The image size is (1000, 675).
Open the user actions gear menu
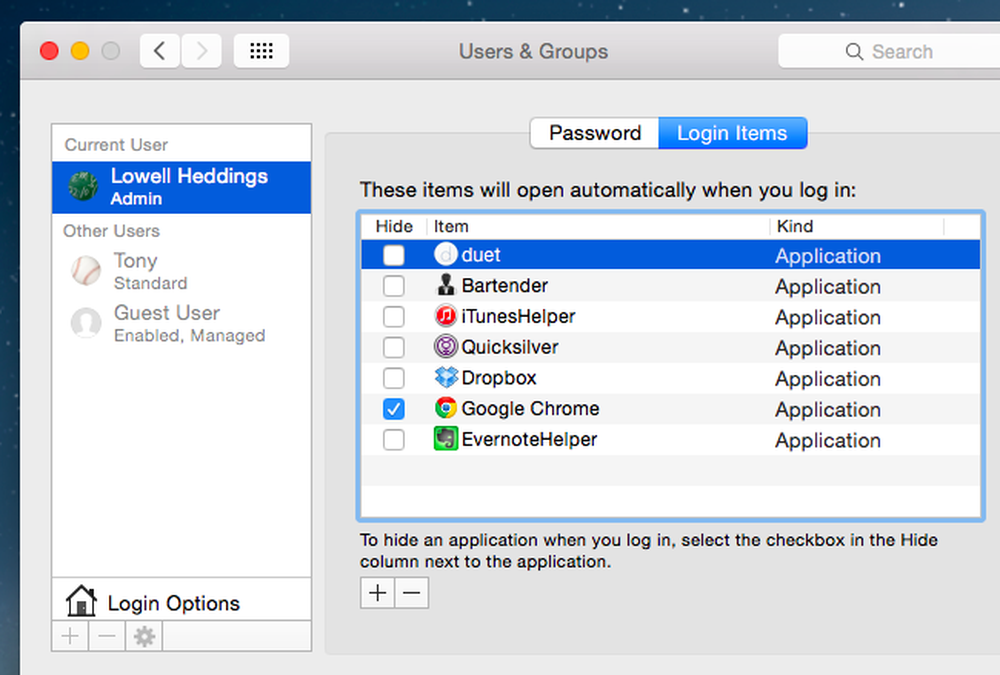pyautogui.click(x=144, y=636)
